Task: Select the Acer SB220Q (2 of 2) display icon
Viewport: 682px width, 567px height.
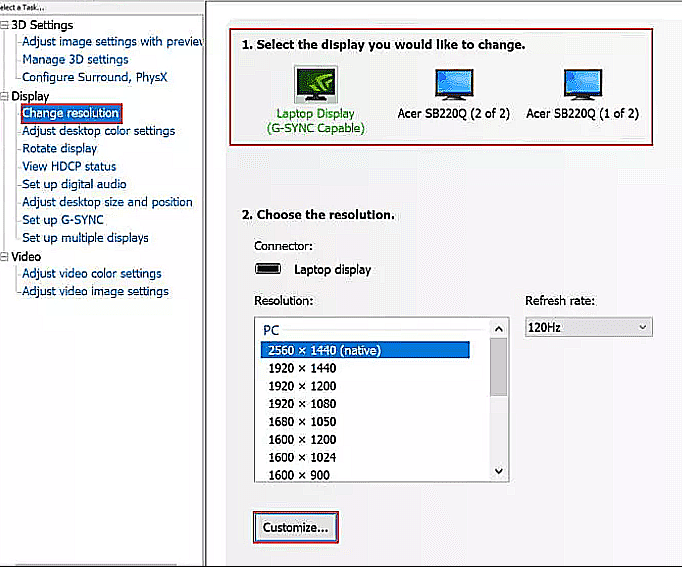Action: click(454, 84)
